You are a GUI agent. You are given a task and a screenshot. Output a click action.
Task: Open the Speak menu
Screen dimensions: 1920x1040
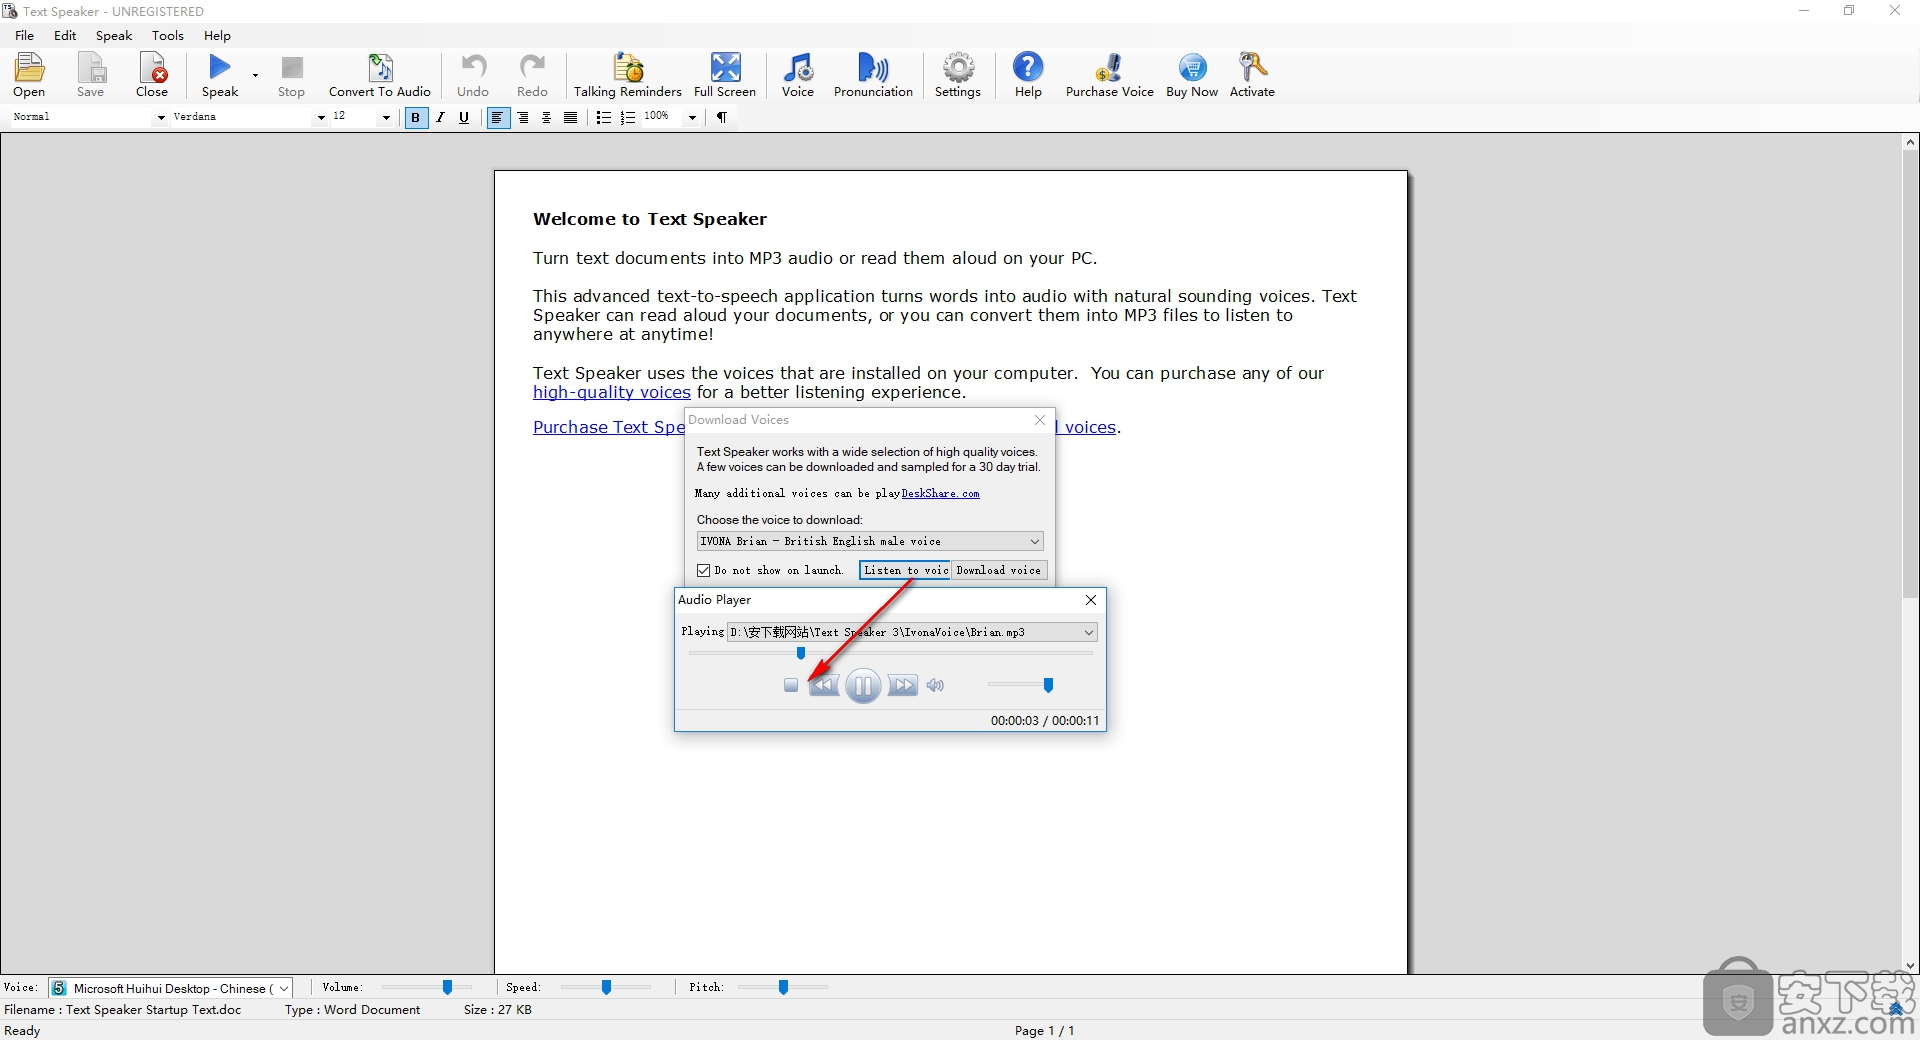click(x=114, y=35)
